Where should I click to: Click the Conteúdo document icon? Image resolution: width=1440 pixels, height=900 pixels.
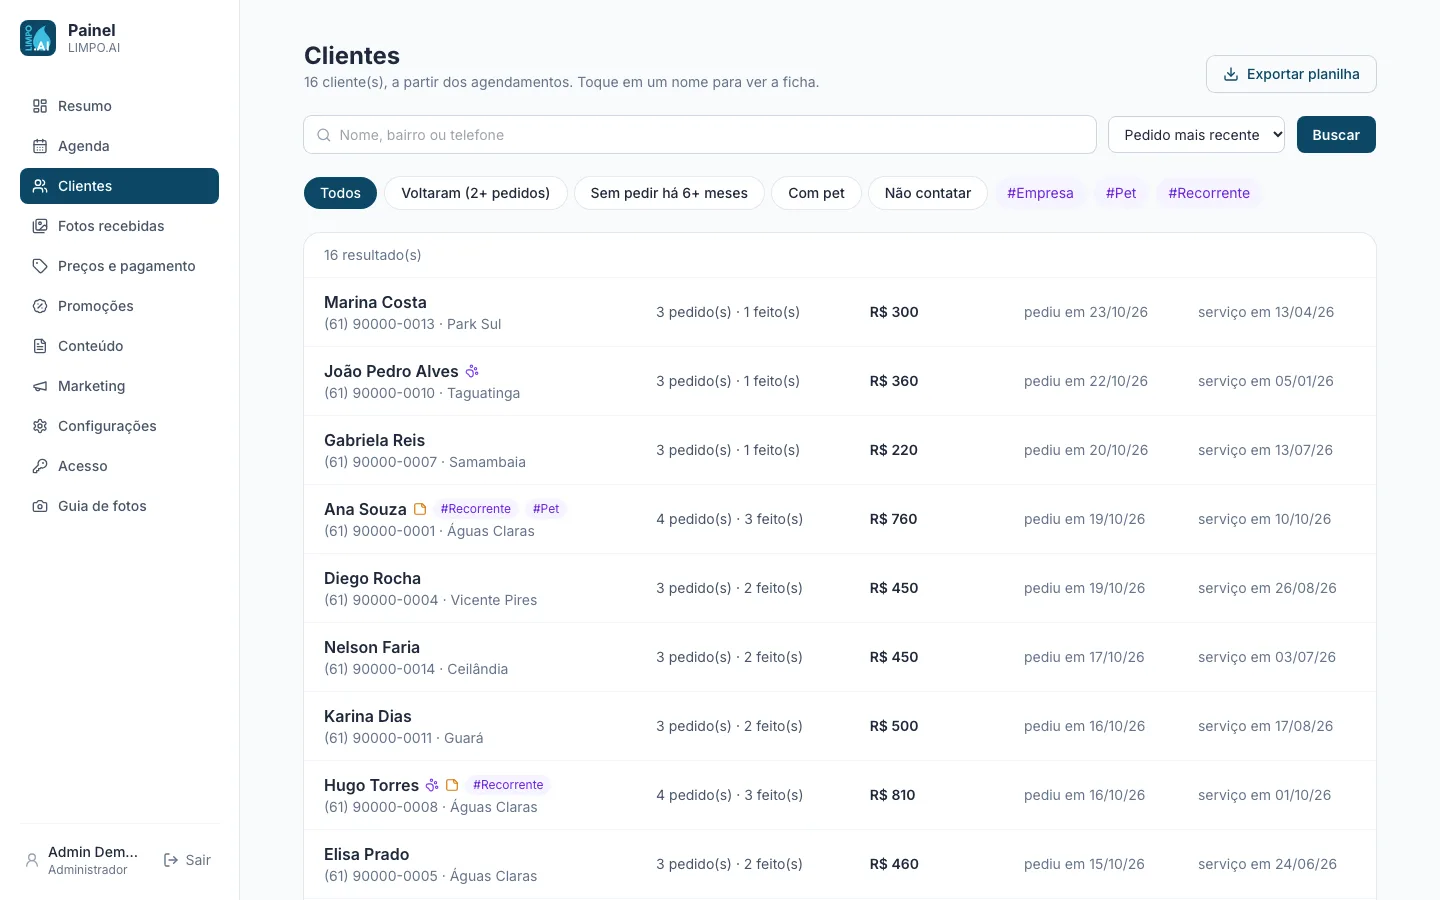pyautogui.click(x=40, y=346)
